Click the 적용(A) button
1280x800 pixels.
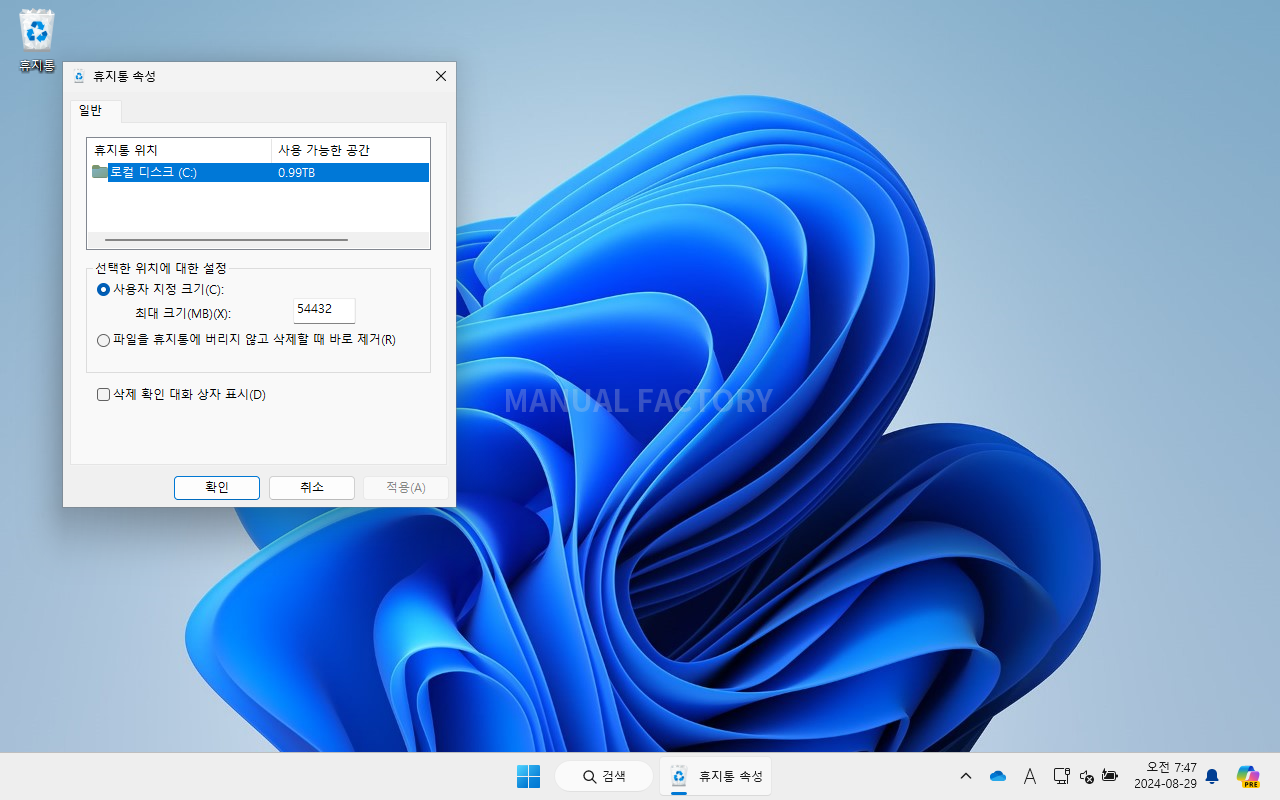click(x=406, y=487)
